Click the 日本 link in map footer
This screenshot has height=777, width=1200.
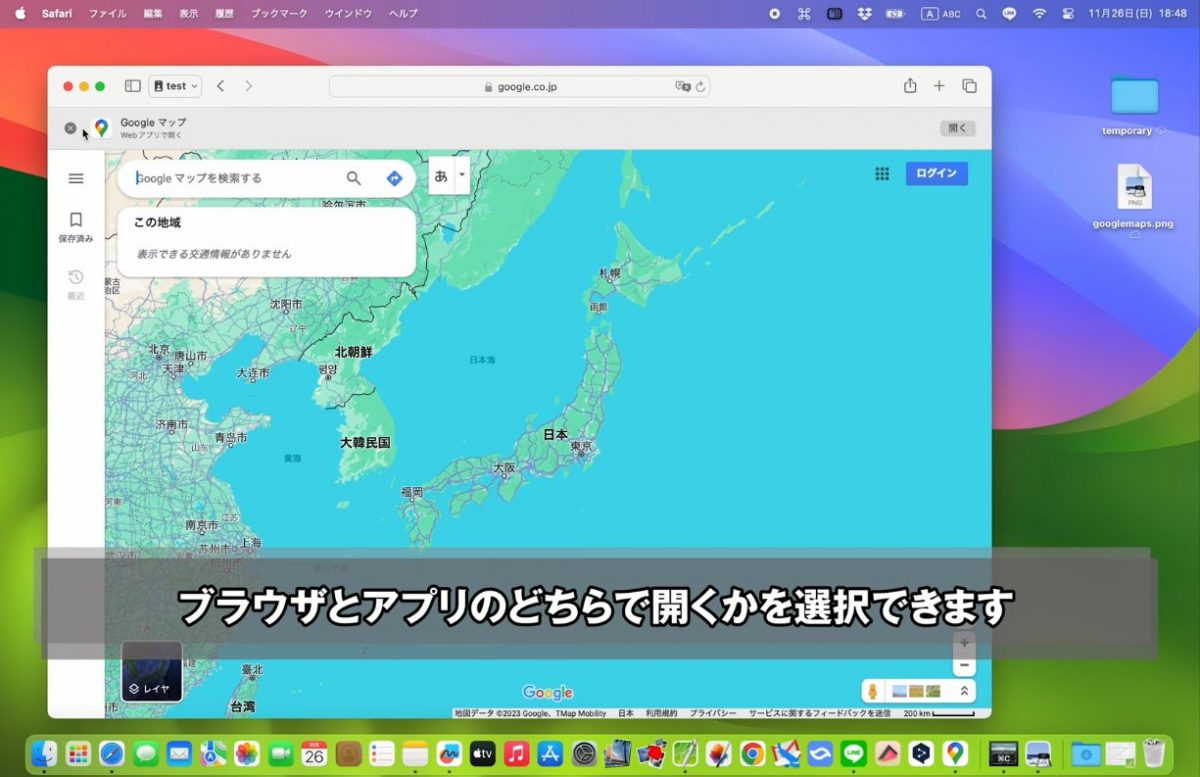626,713
